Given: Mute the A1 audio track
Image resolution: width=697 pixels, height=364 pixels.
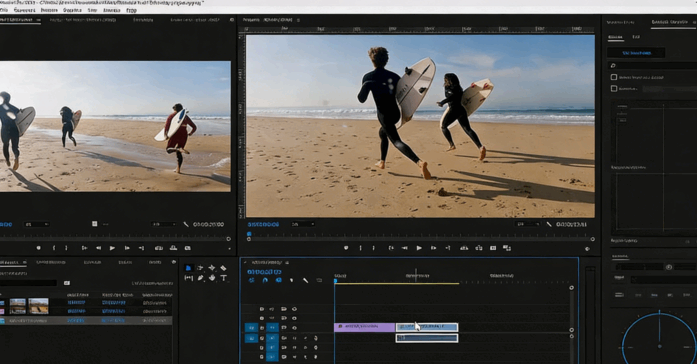Looking at the screenshot, I should [x=294, y=338].
